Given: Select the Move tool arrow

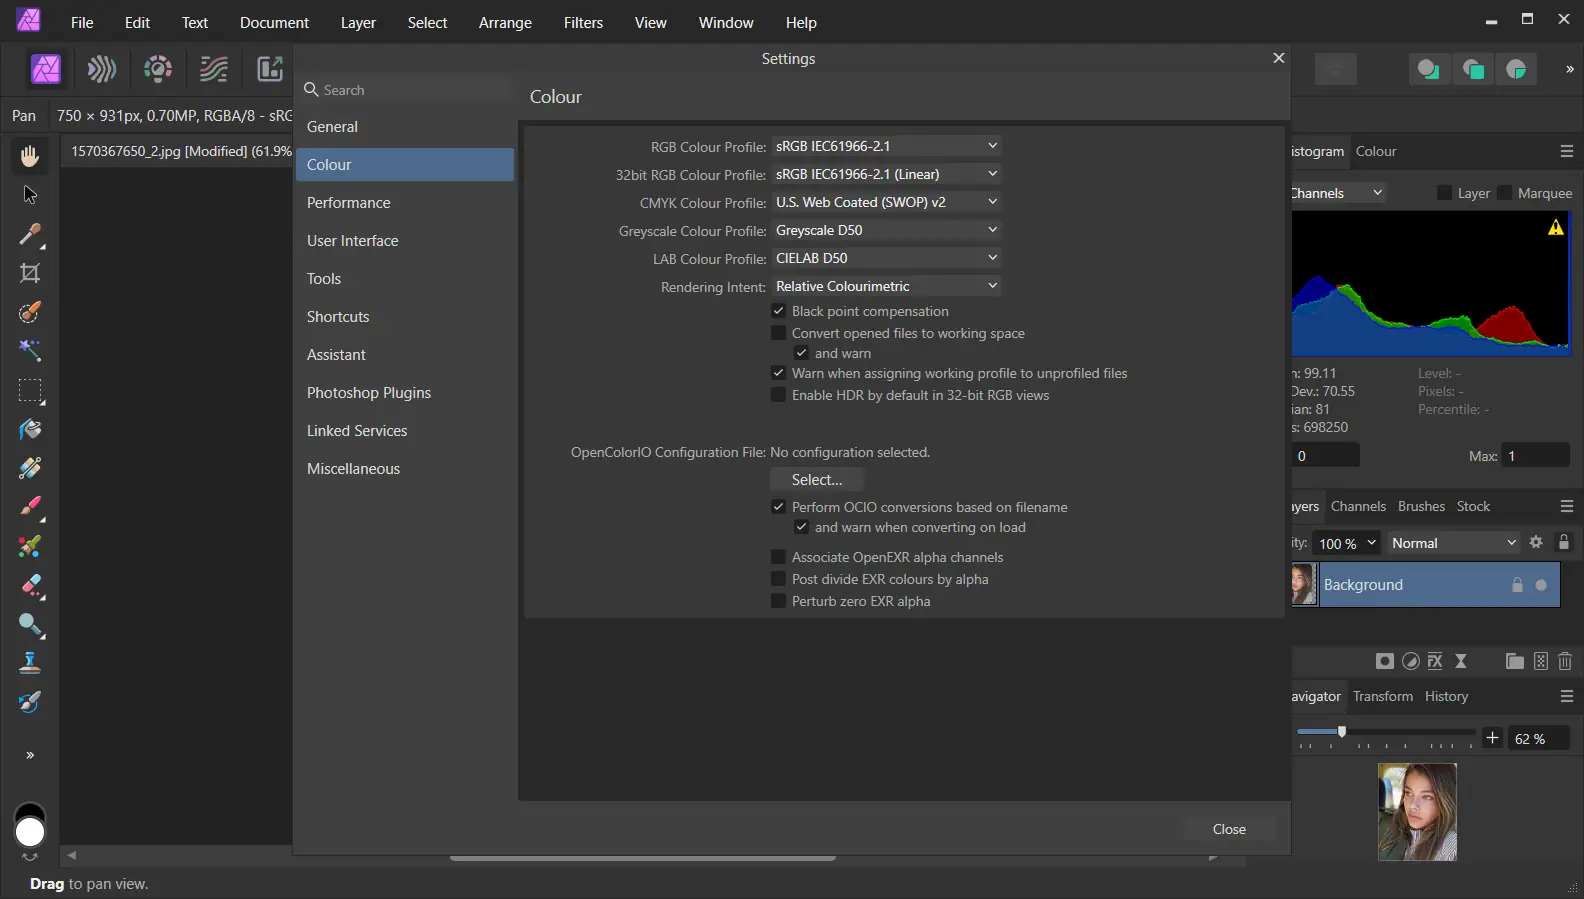Looking at the screenshot, I should click(30, 195).
